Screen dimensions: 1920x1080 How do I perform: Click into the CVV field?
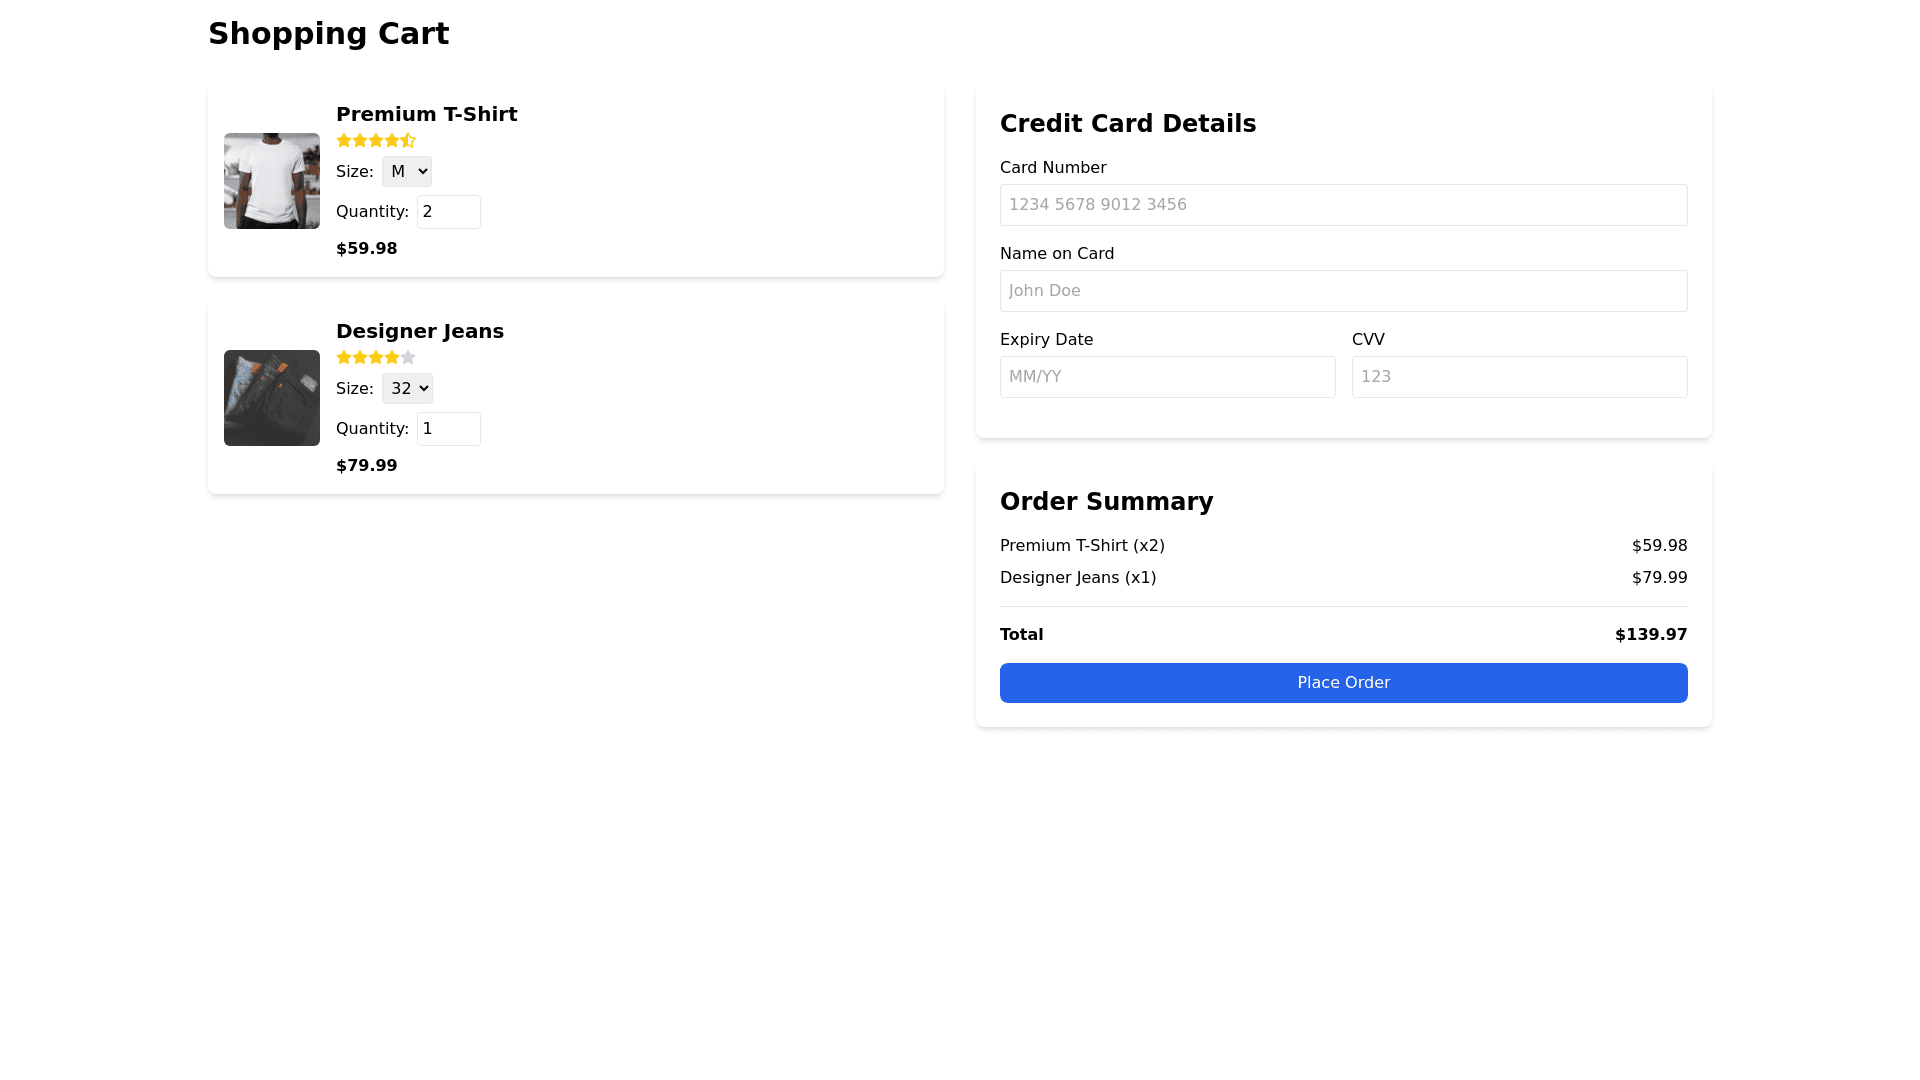click(1519, 377)
